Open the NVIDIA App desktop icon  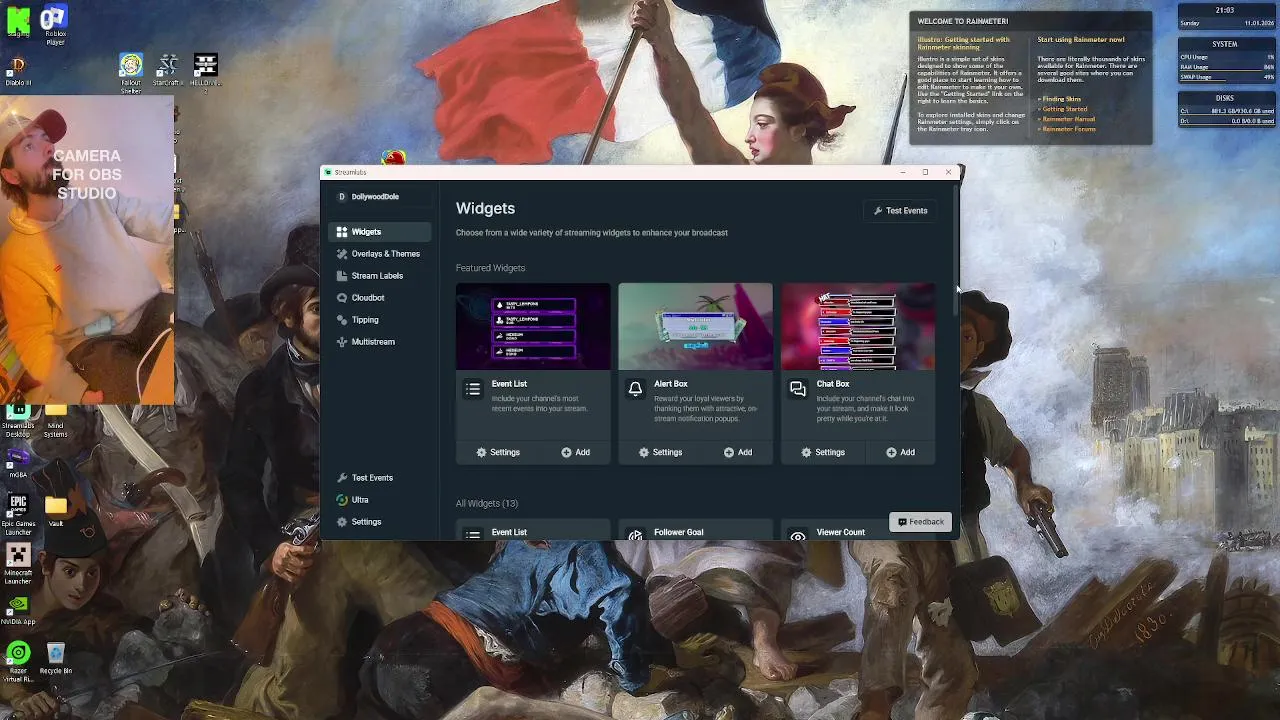pos(18,612)
